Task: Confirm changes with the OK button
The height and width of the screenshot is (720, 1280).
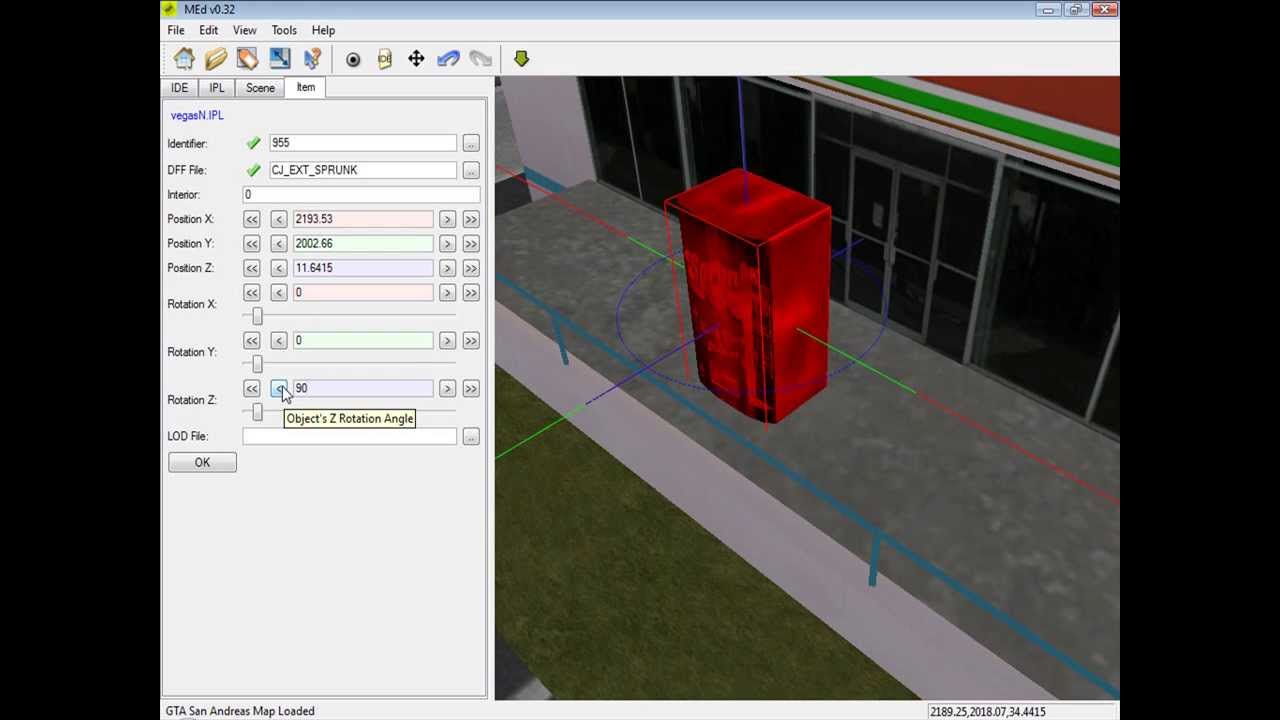Action: coord(202,462)
